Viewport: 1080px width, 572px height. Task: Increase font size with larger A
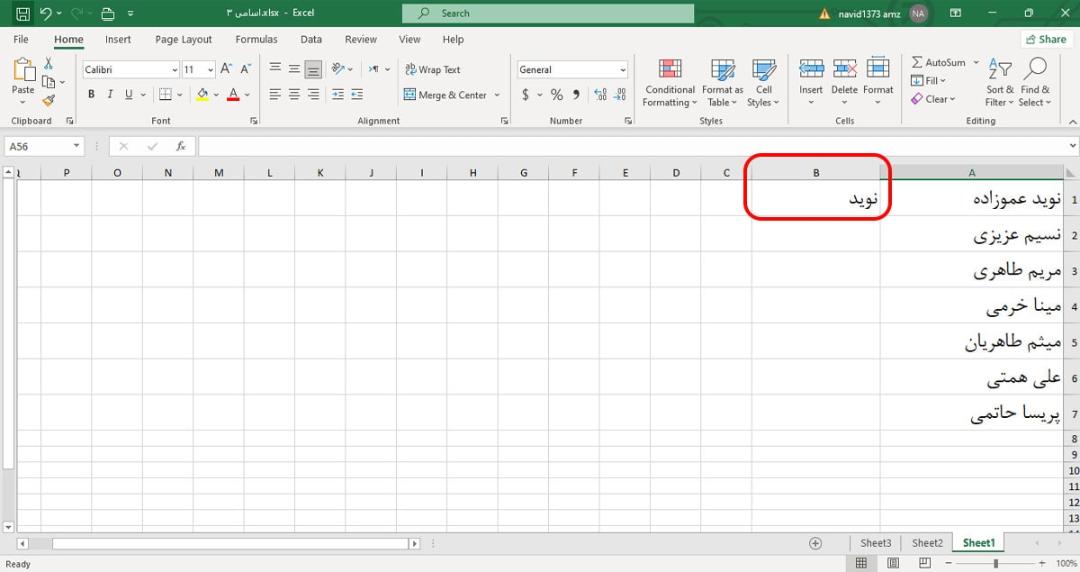coord(226,69)
